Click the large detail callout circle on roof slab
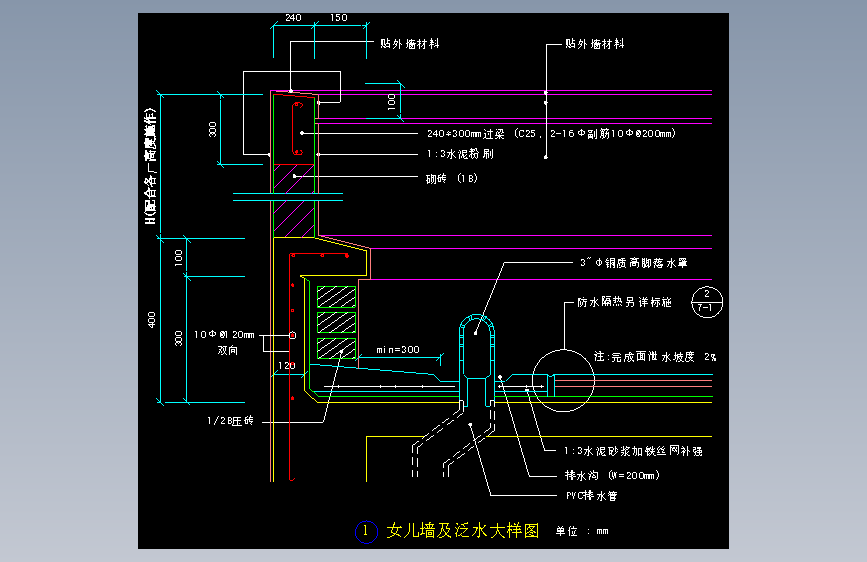Viewport: 867px width, 562px height. (x=563, y=381)
